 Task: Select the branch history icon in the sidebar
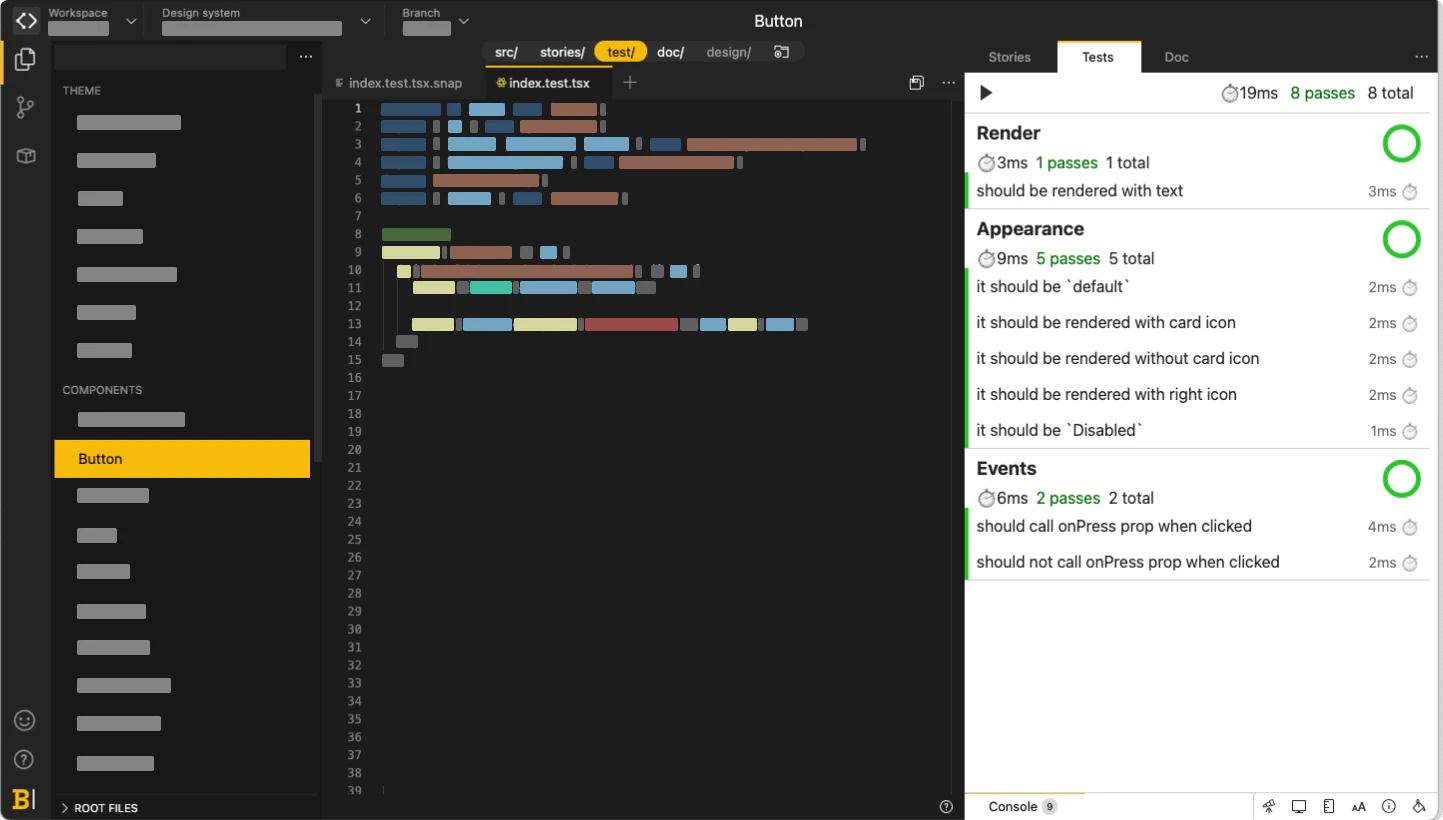[24, 106]
